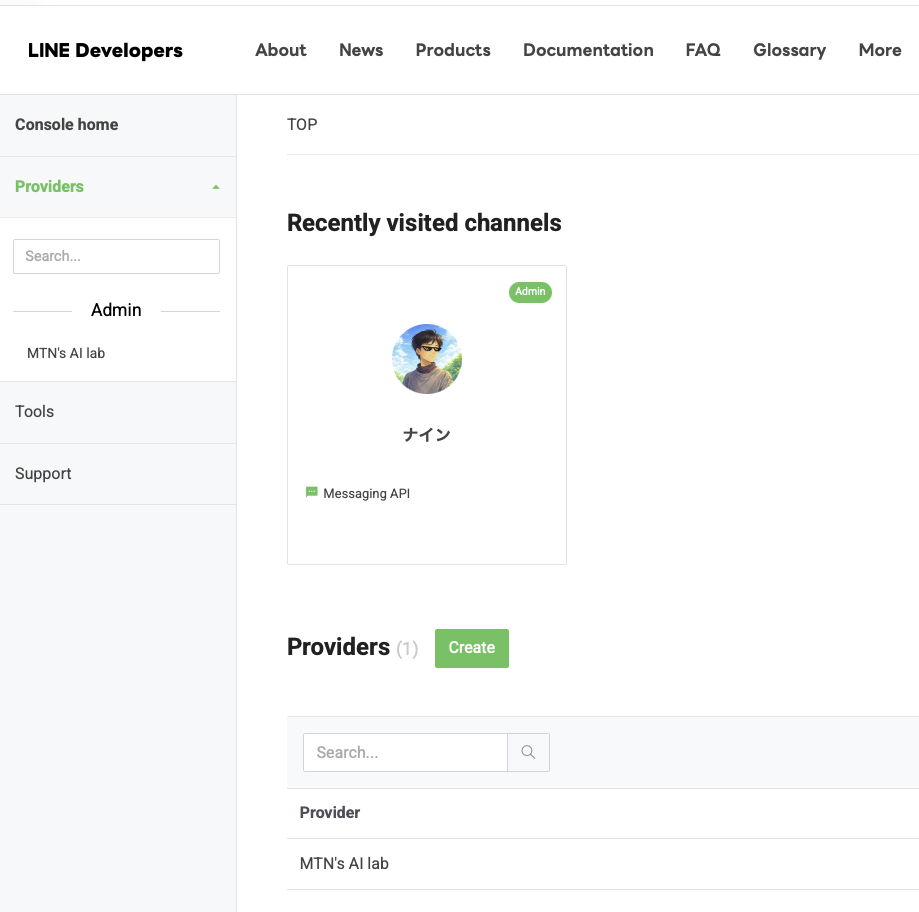
Task: Collapse the Providers sidebar section arrow
Action: (x=216, y=187)
